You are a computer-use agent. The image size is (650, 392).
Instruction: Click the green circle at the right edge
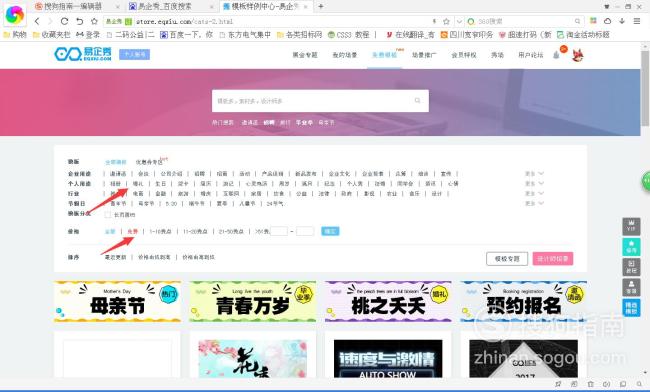click(646, 181)
